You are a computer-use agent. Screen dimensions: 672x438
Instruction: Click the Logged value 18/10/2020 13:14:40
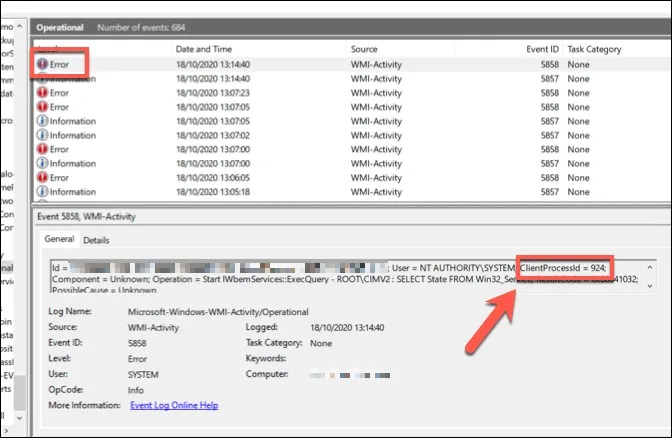[x=347, y=328]
